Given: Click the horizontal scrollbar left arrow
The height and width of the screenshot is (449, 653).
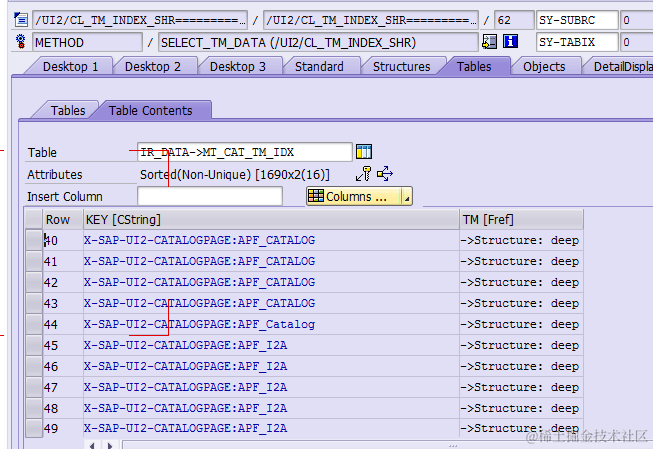Looking at the screenshot, I should point(92,445).
